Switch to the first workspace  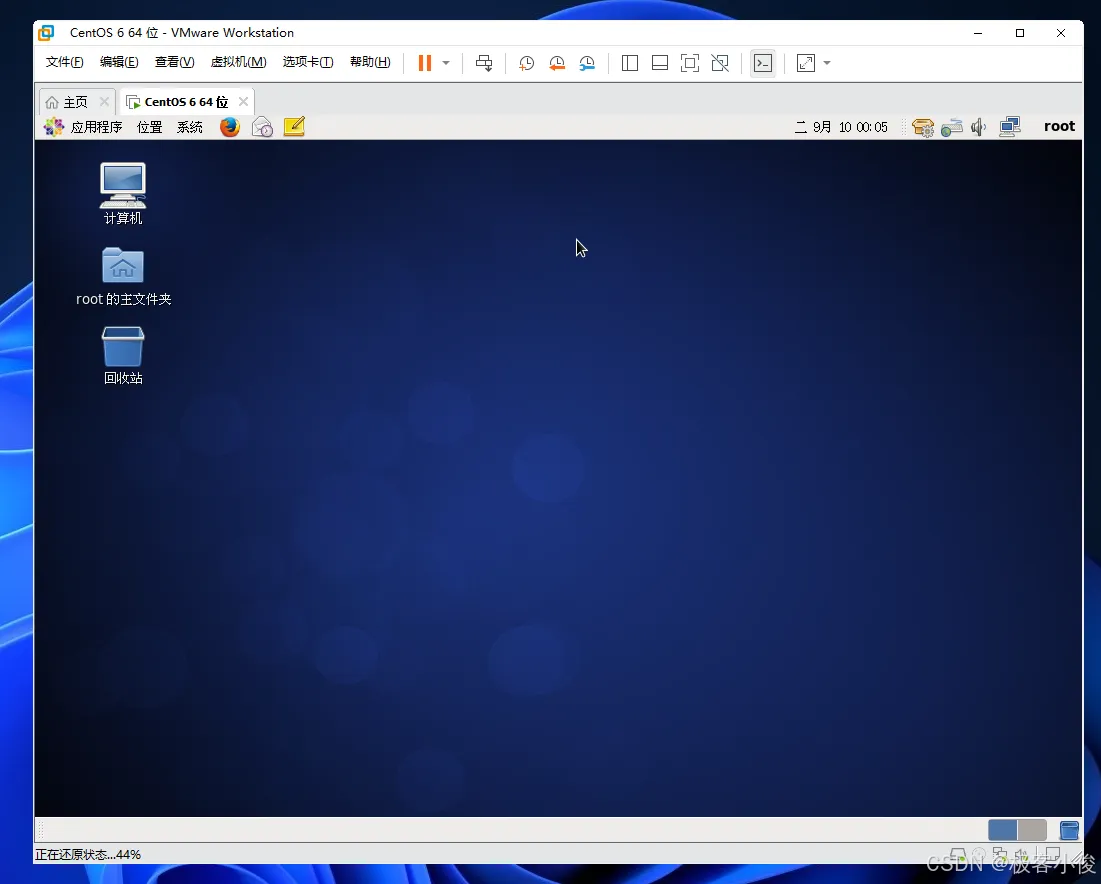pyautogui.click(x=1003, y=830)
